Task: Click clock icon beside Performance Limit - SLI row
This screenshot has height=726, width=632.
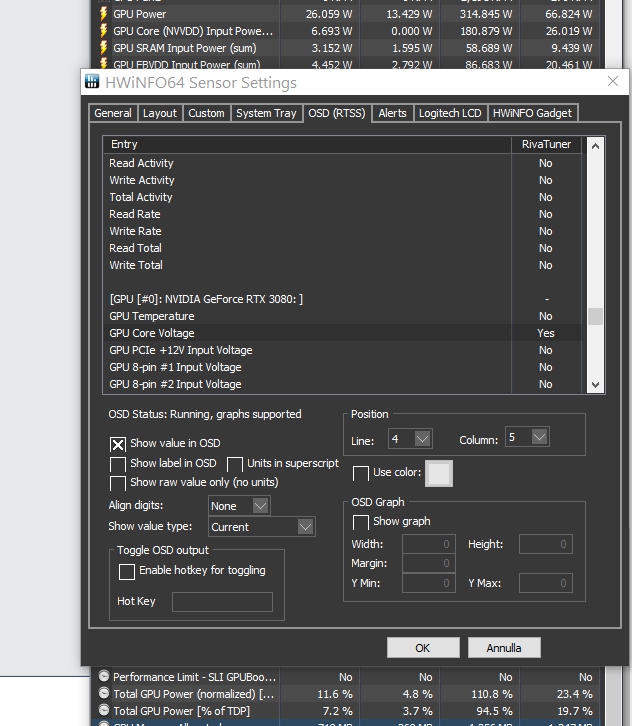Action: tap(104, 676)
